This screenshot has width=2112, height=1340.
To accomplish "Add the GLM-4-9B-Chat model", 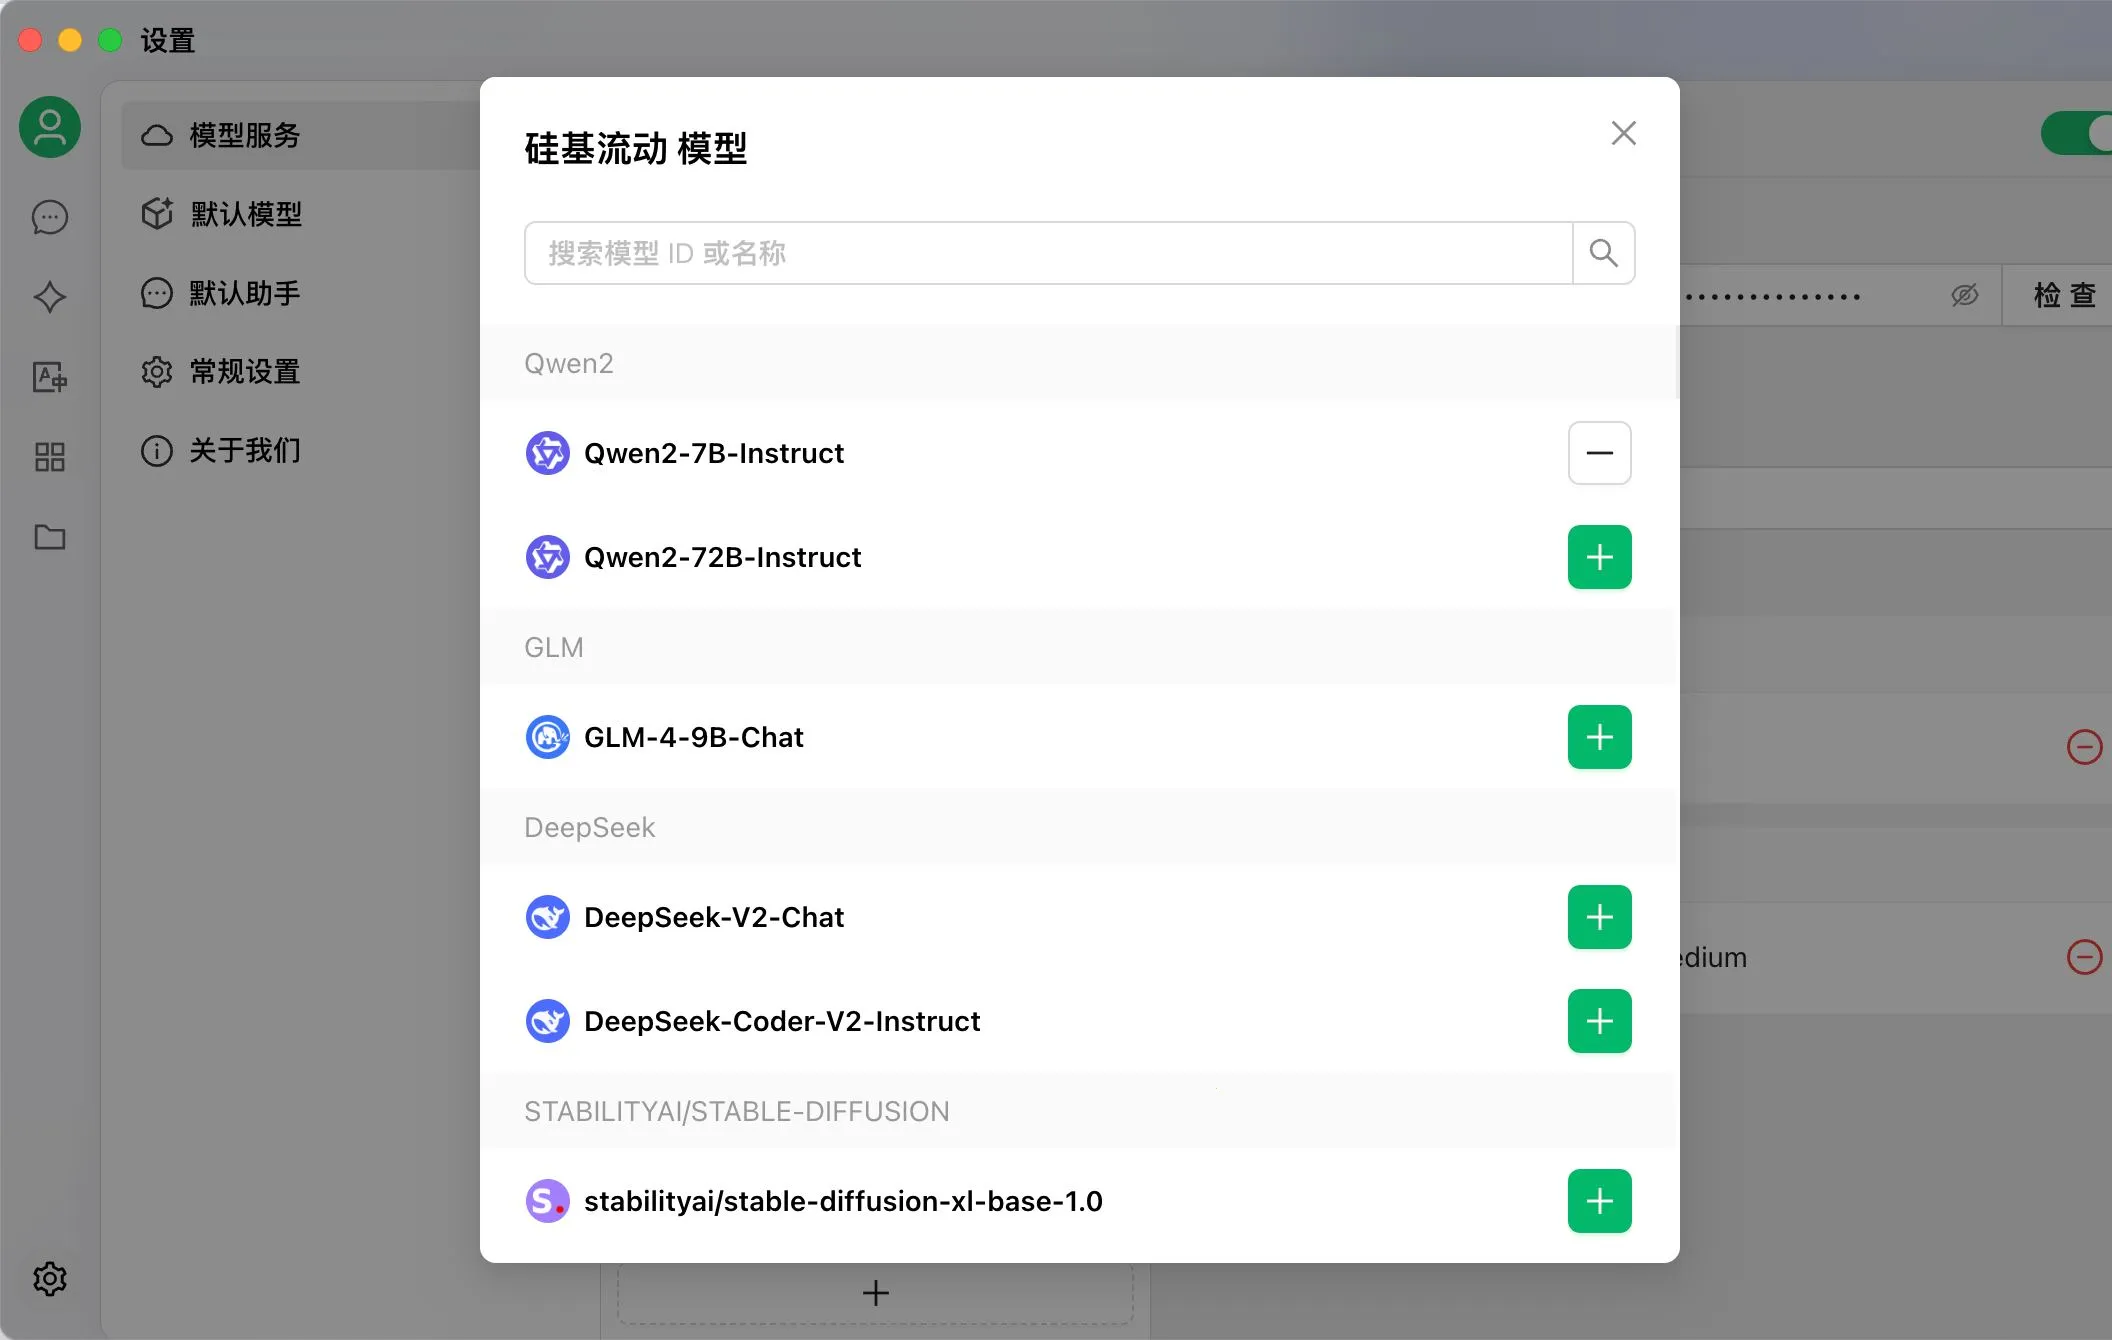I will (1598, 737).
